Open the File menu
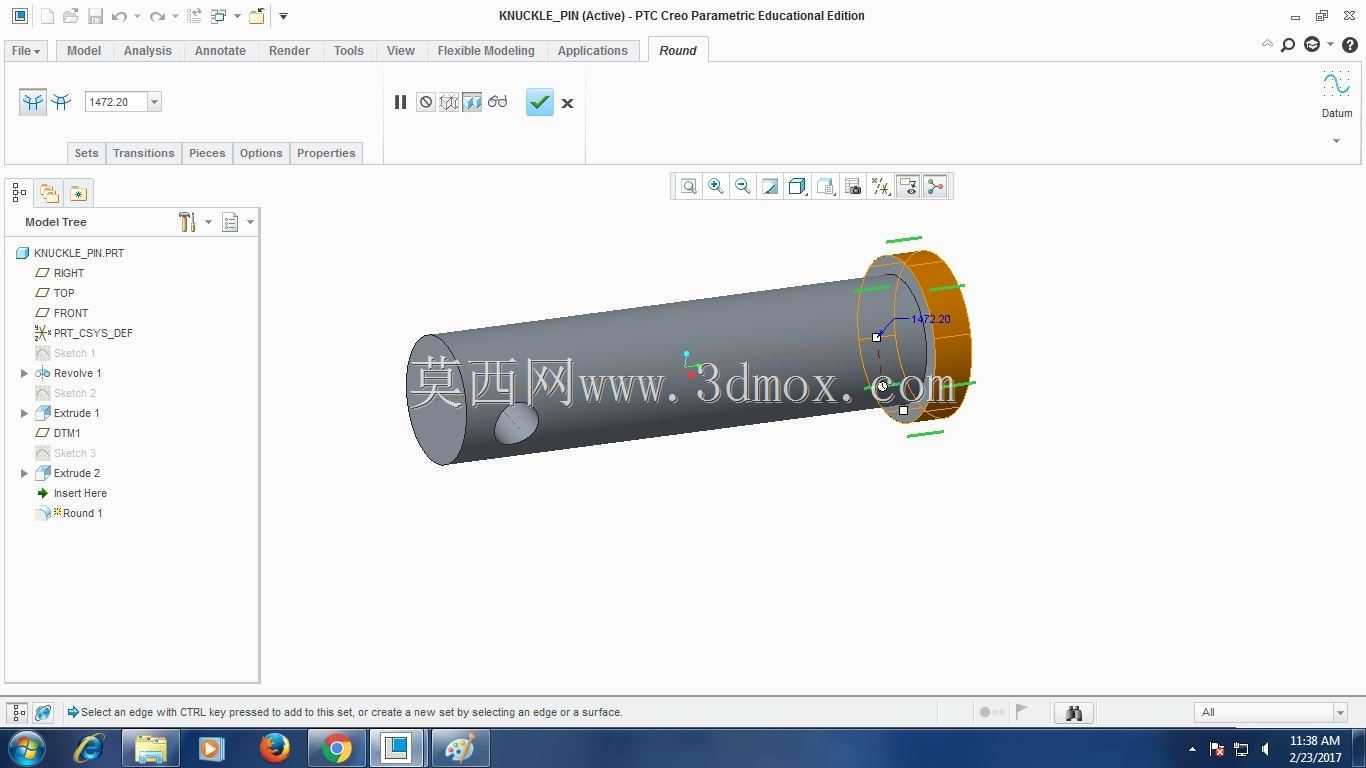 tap(25, 51)
